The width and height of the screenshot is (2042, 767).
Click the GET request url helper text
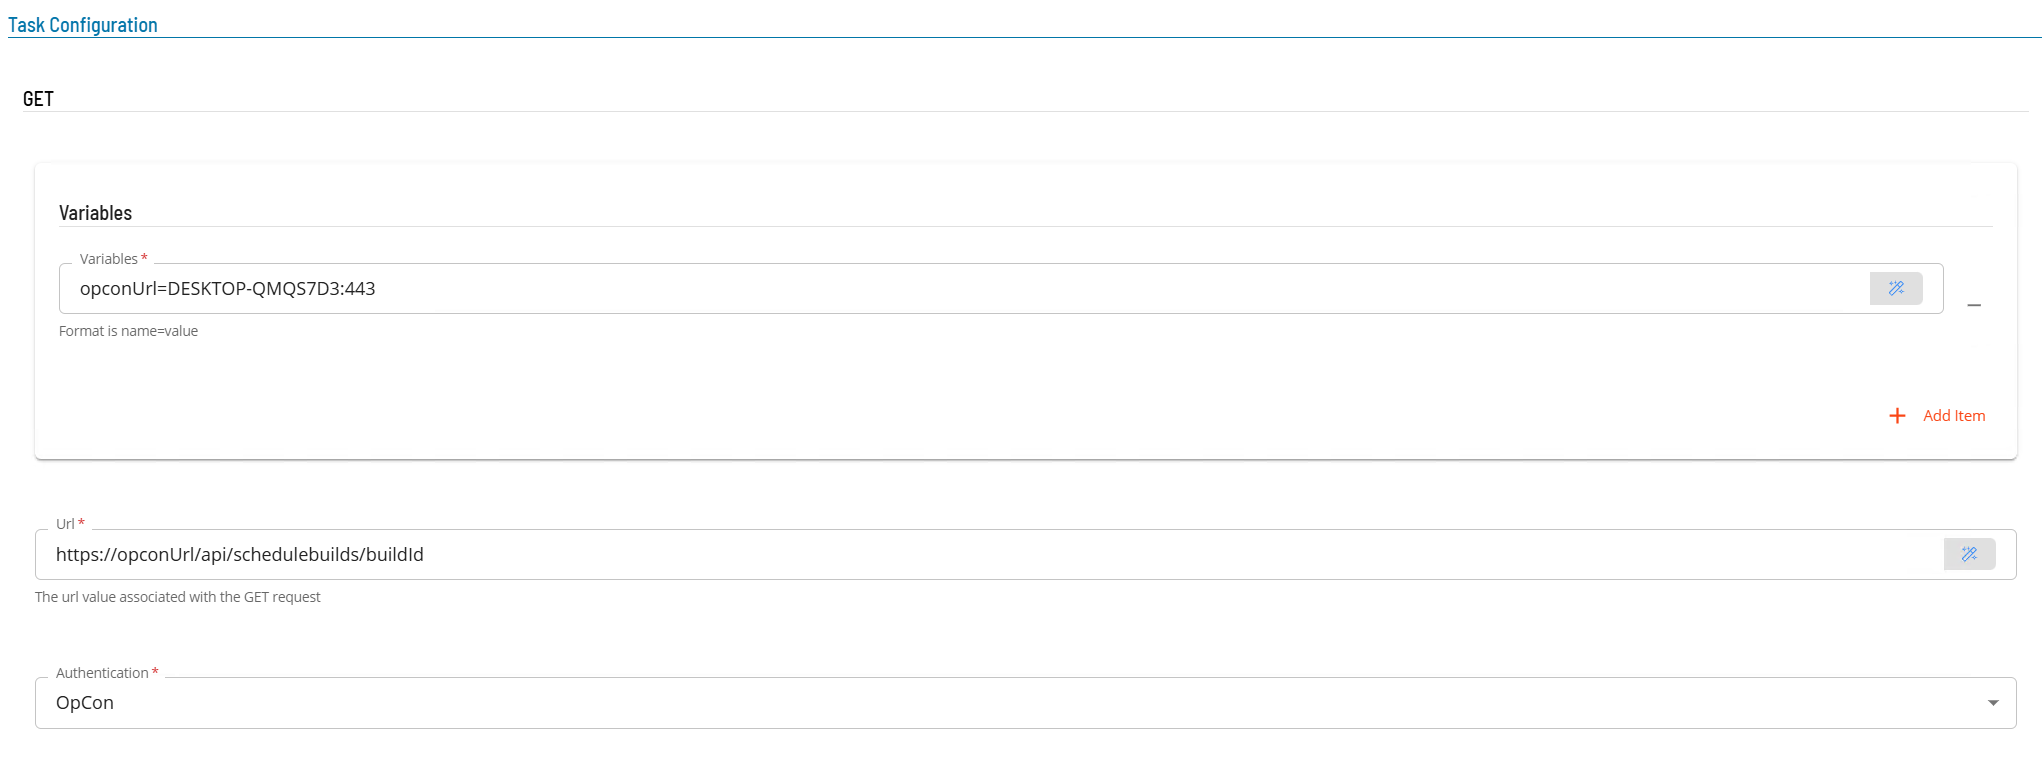(x=178, y=597)
